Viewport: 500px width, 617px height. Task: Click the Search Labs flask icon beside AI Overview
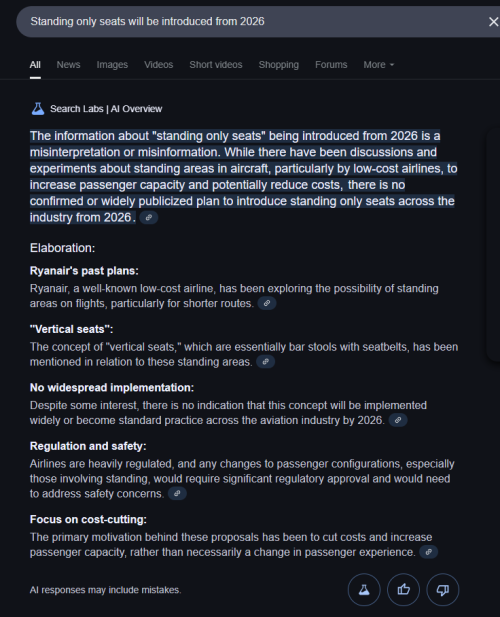[x=38, y=109]
